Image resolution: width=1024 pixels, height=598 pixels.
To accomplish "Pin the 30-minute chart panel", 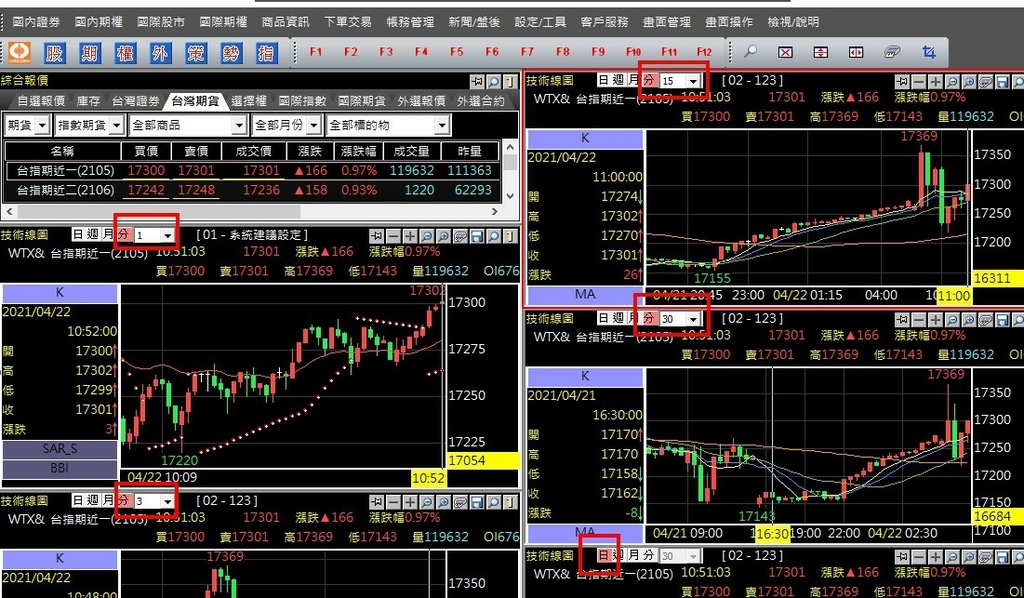I will click(902, 319).
